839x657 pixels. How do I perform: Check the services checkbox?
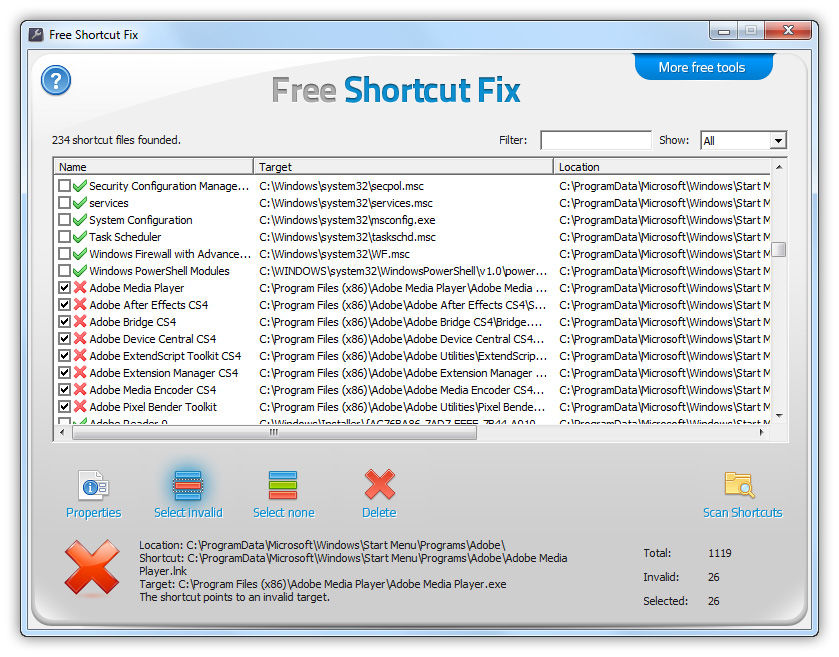click(64, 203)
